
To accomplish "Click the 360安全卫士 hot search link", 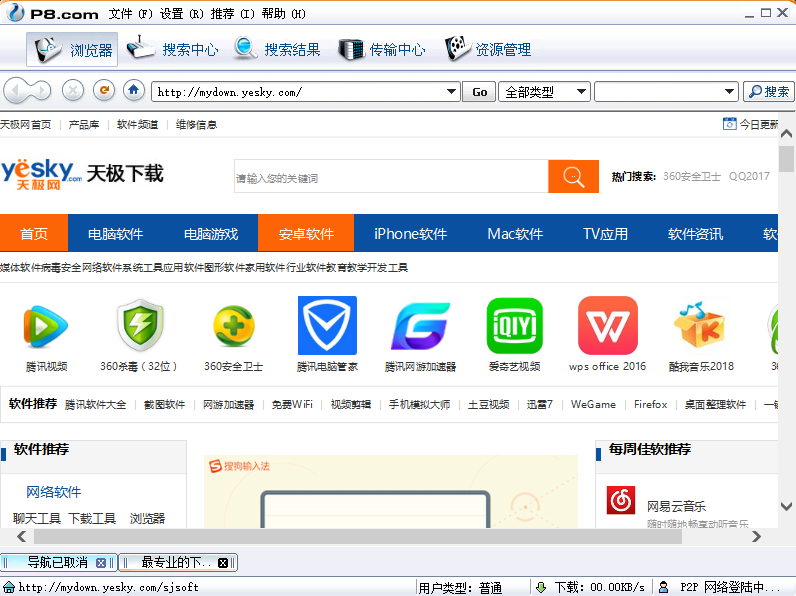I will [x=691, y=176].
